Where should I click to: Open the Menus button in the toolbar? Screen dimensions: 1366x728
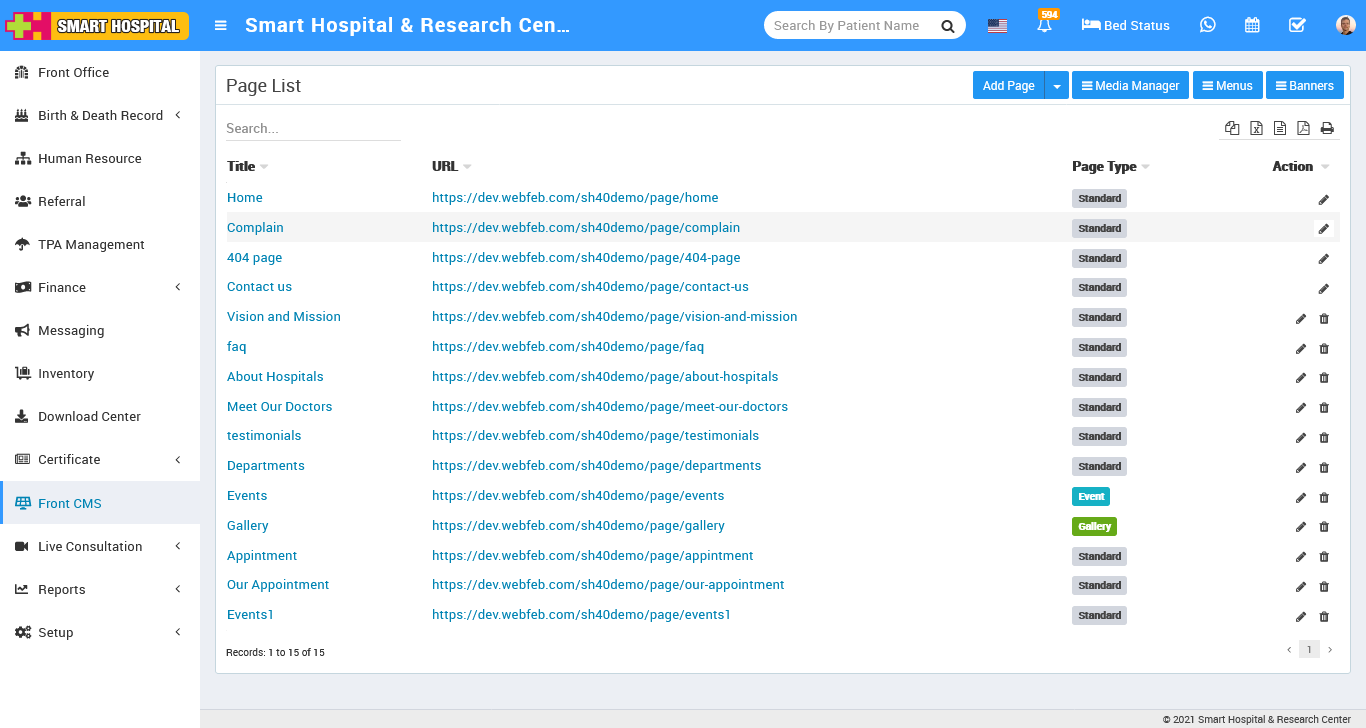1227,85
